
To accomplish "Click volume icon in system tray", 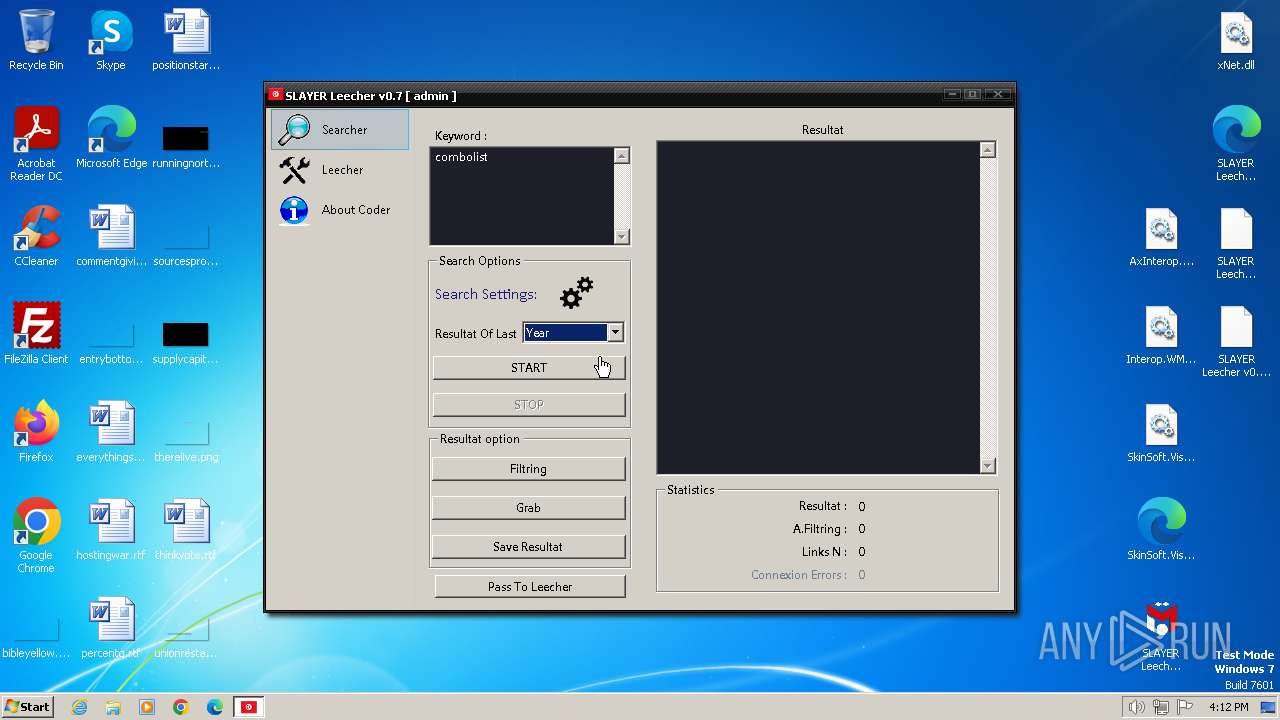I will (1136, 707).
